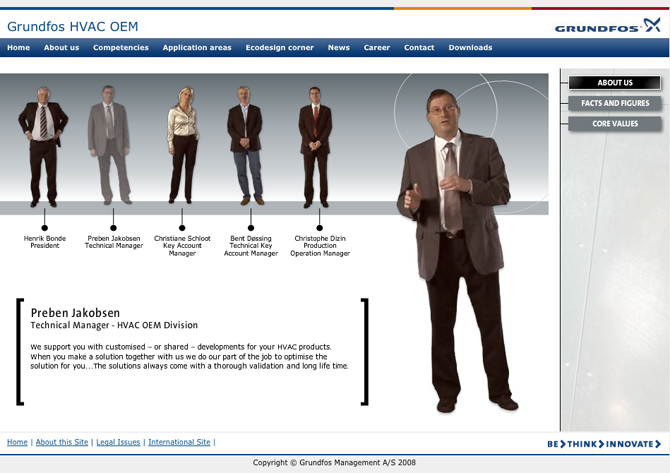Viewport: 670px width, 473px height.
Task: Open the International Site footer link
Action: tap(179, 442)
